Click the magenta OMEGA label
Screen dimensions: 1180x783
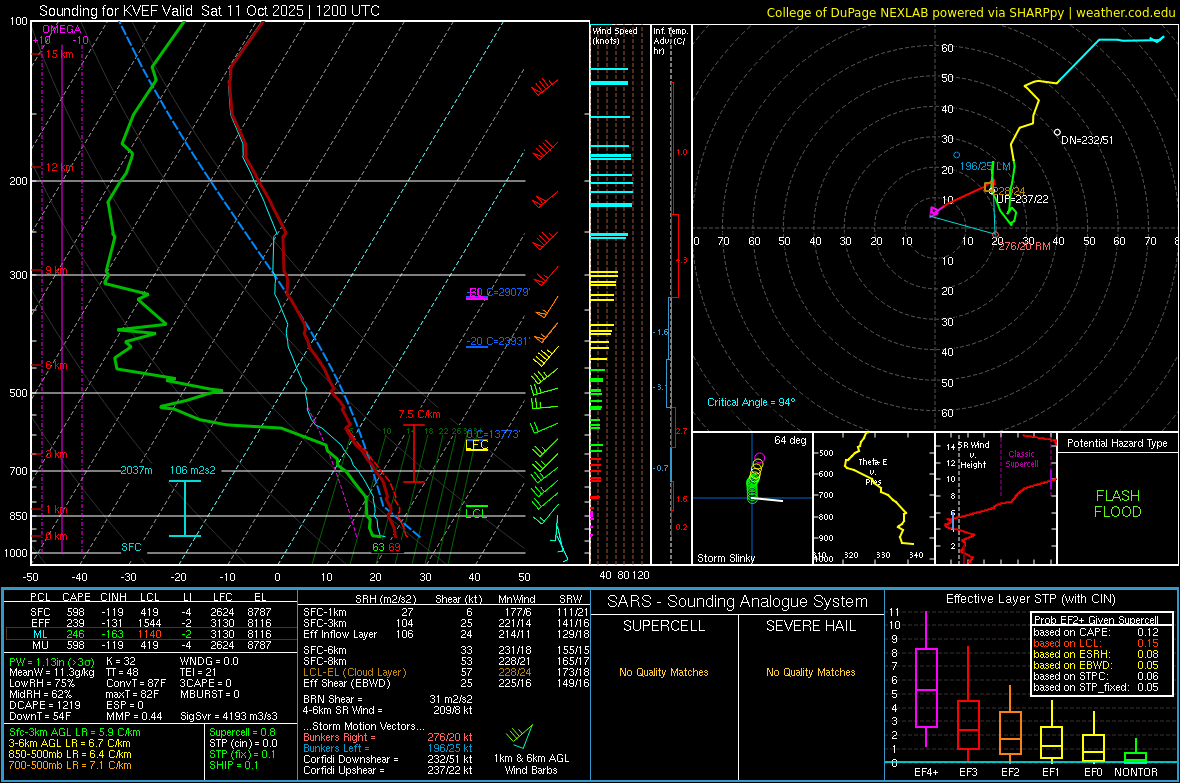pos(61,29)
